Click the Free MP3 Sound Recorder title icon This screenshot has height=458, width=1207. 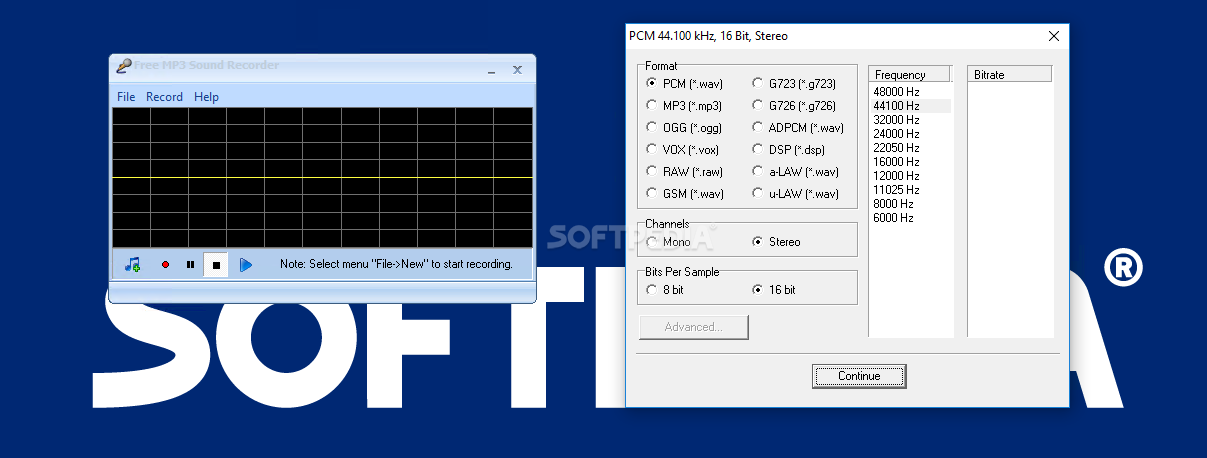(x=124, y=66)
